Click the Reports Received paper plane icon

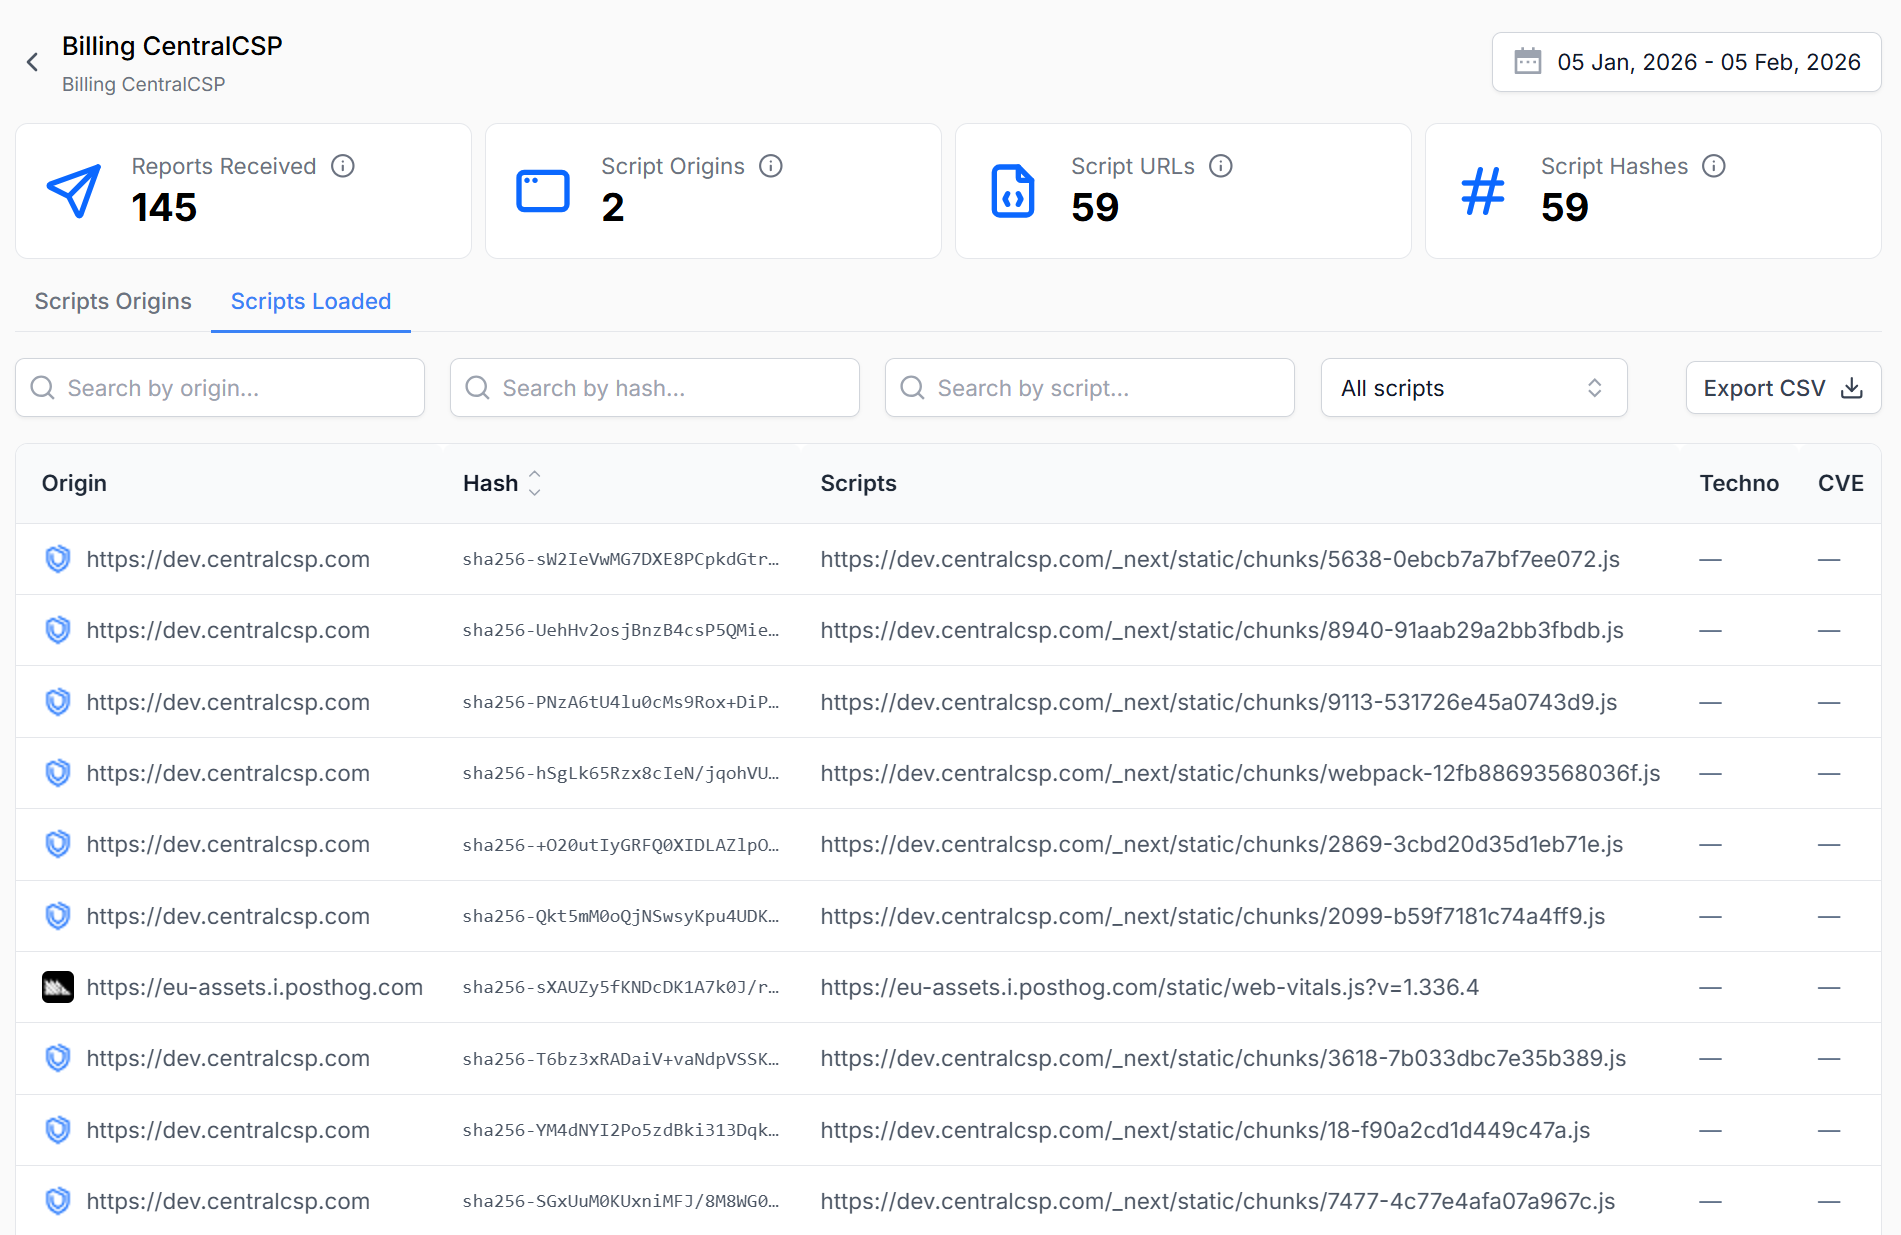tap(75, 190)
